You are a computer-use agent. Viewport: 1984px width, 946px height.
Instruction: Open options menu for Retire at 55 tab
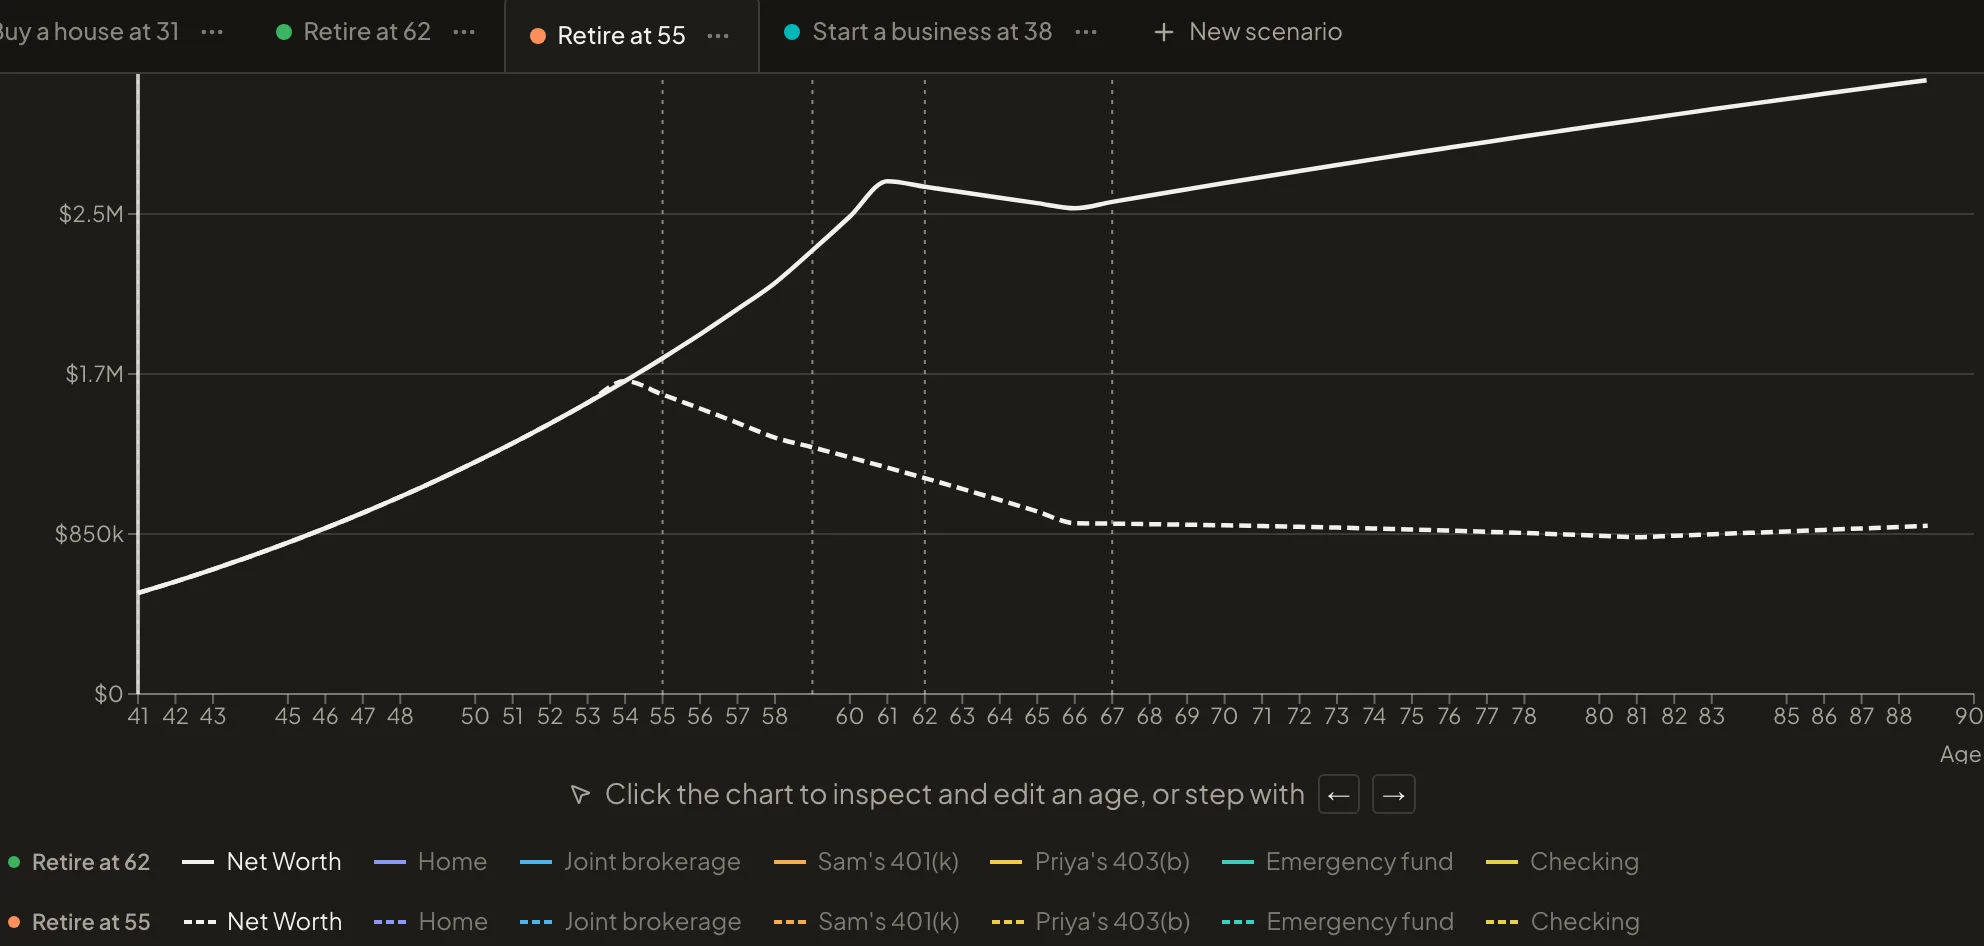pyautogui.click(x=718, y=36)
